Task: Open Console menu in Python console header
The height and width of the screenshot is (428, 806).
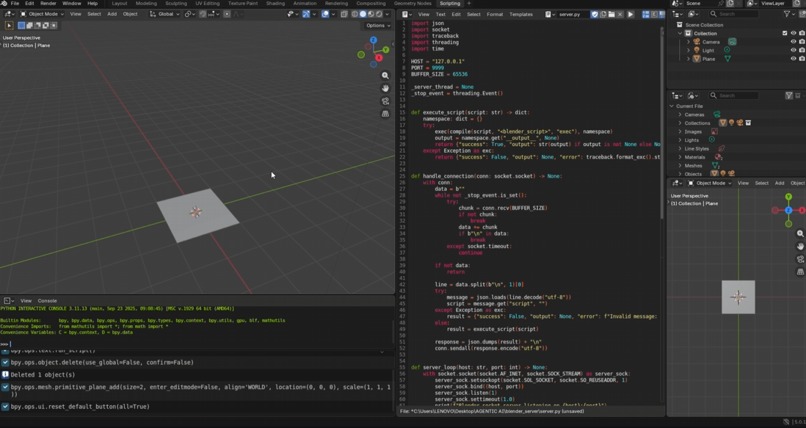Action: coord(47,301)
